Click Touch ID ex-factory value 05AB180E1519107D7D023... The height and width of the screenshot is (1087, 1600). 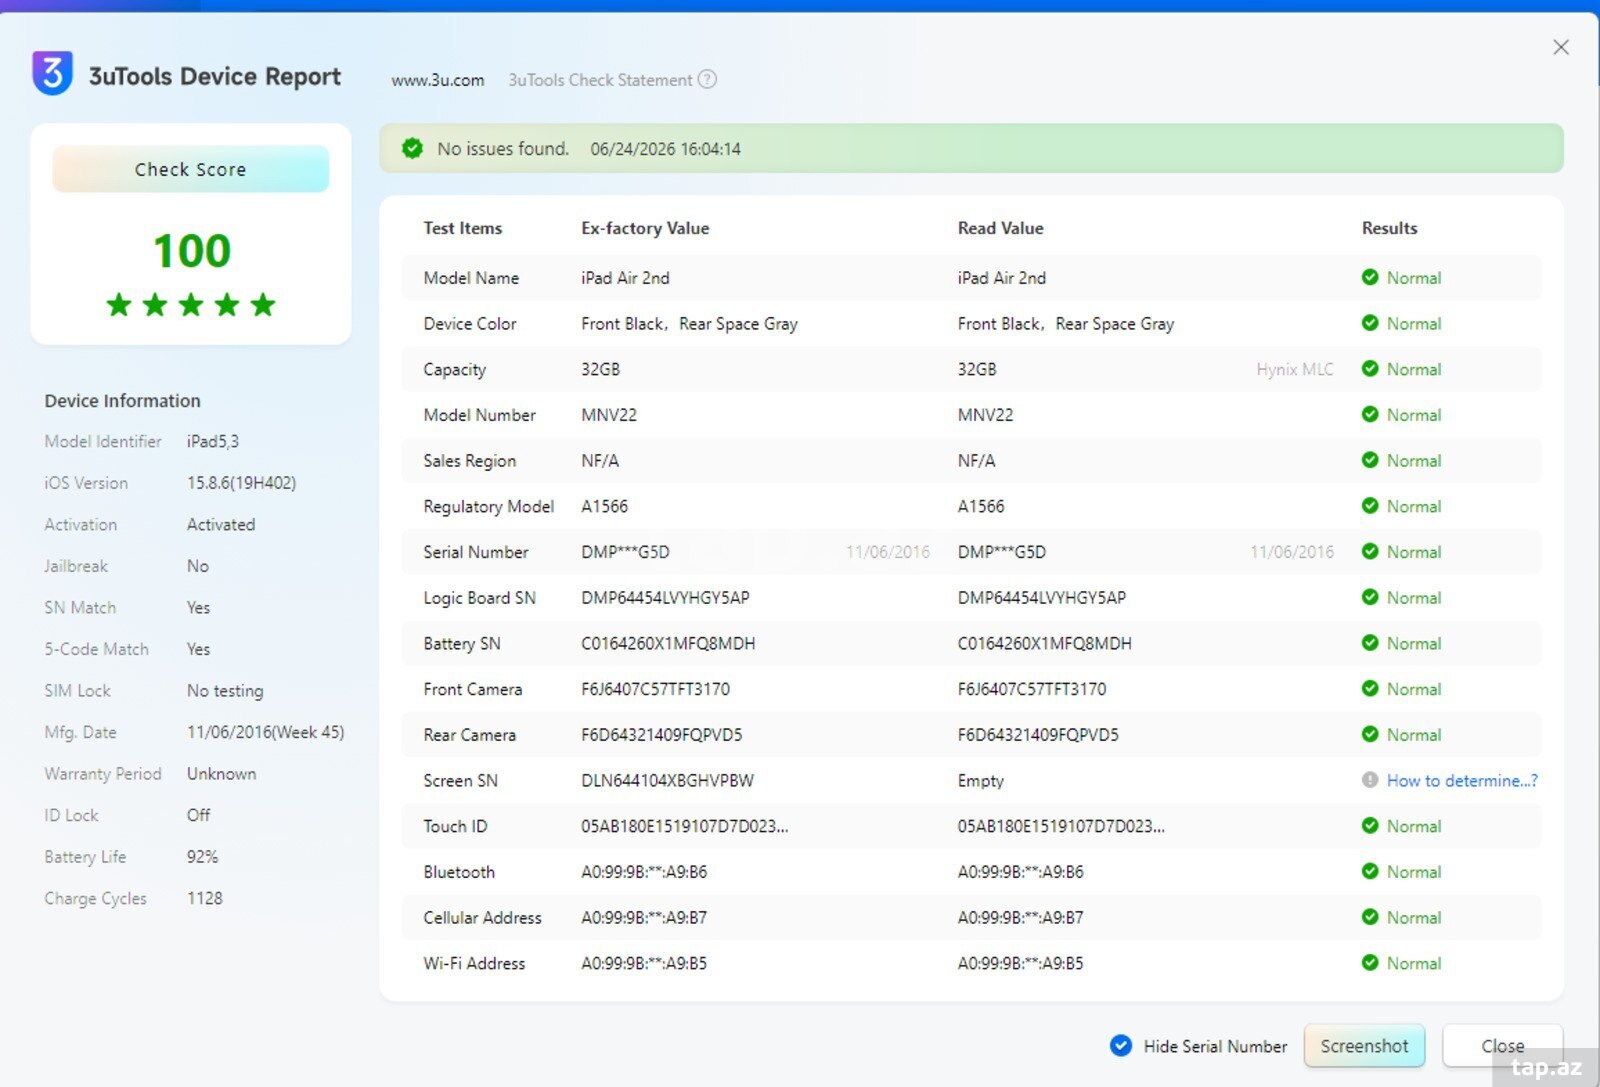pos(685,827)
